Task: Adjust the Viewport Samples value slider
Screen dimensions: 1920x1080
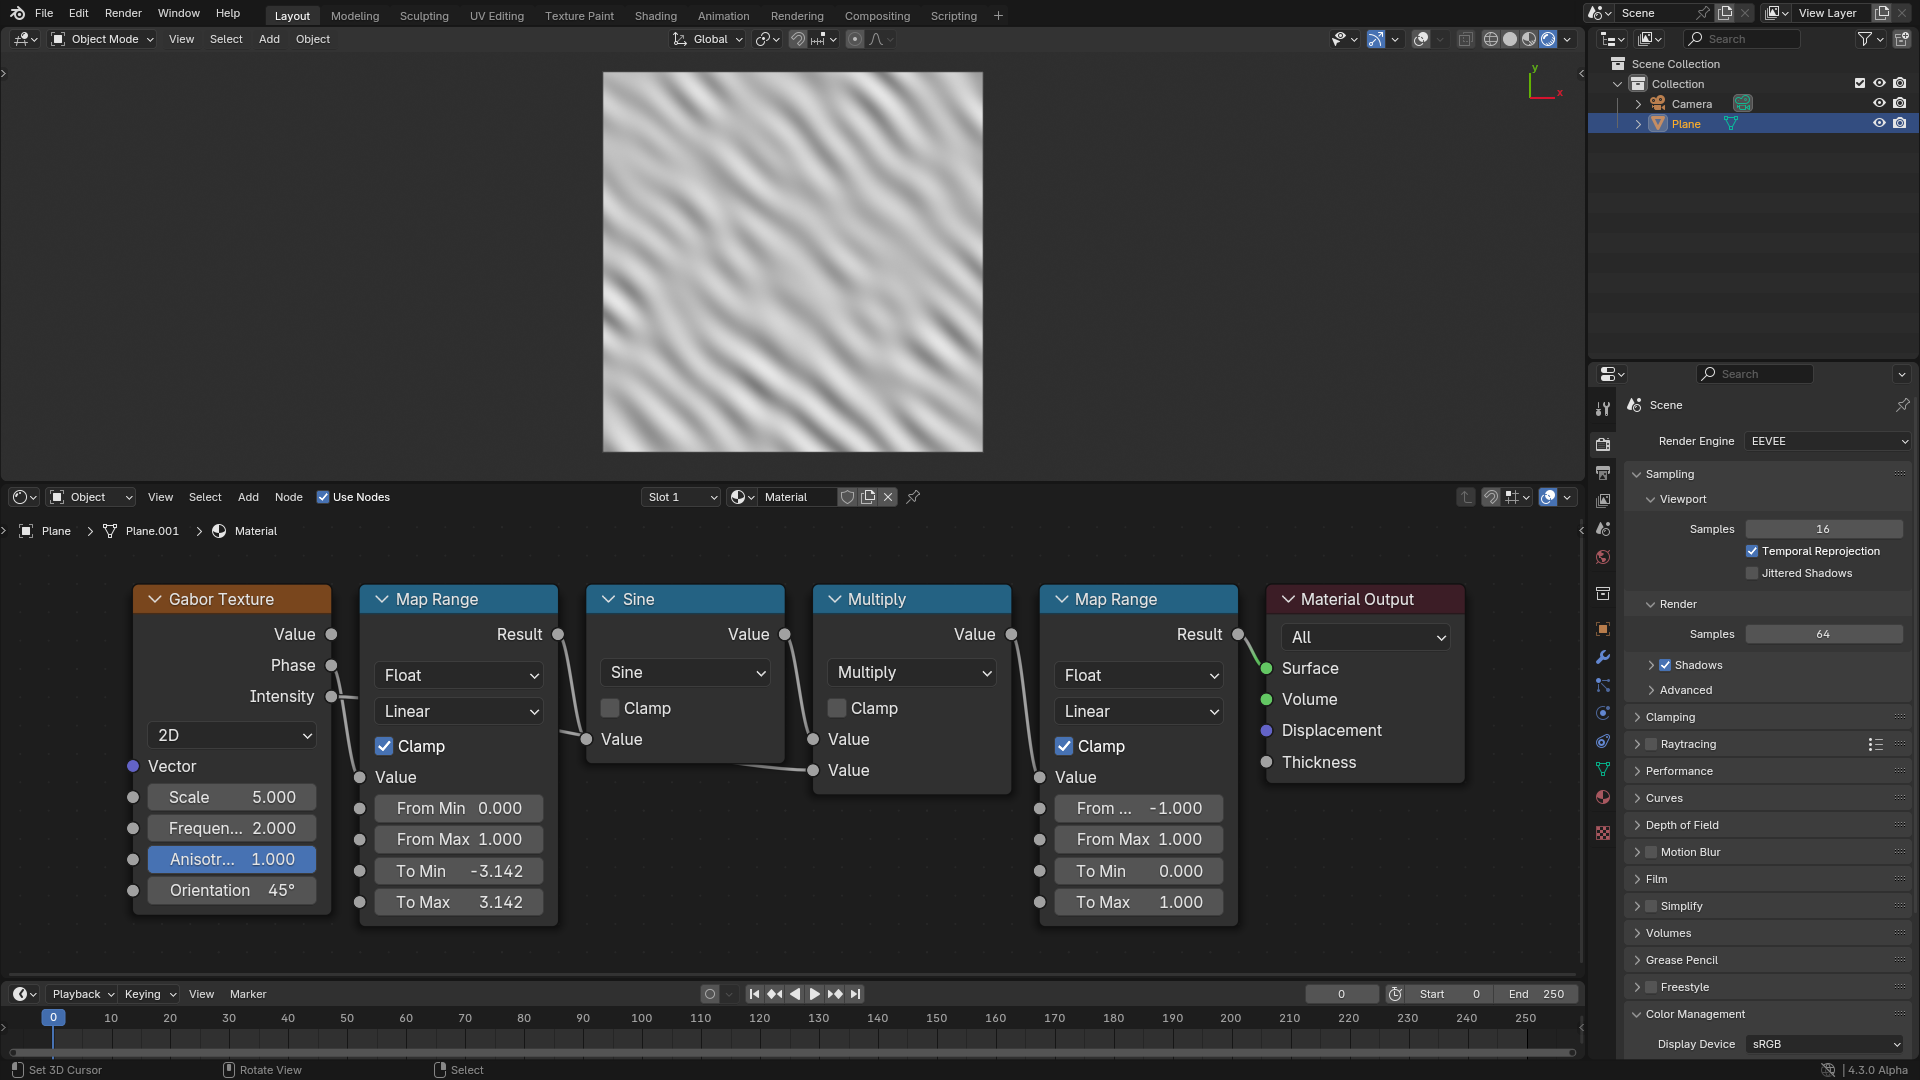Action: (x=1824, y=528)
